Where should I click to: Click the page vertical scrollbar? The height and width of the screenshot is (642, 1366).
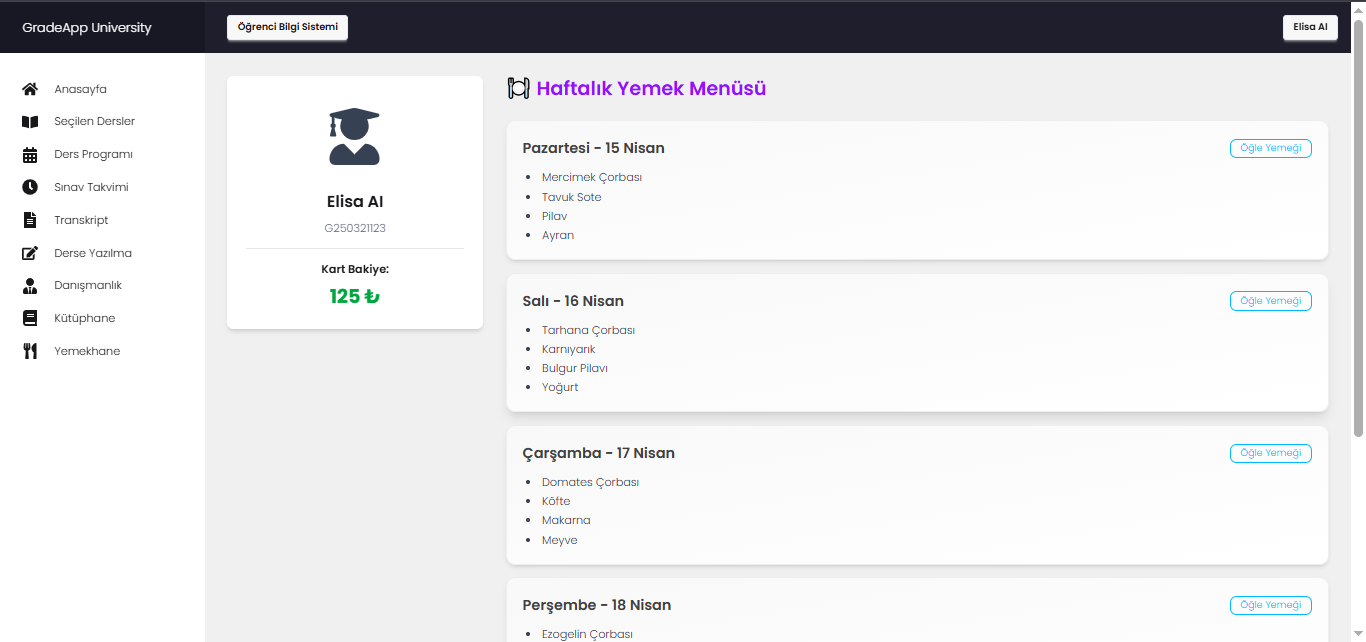click(x=1358, y=230)
